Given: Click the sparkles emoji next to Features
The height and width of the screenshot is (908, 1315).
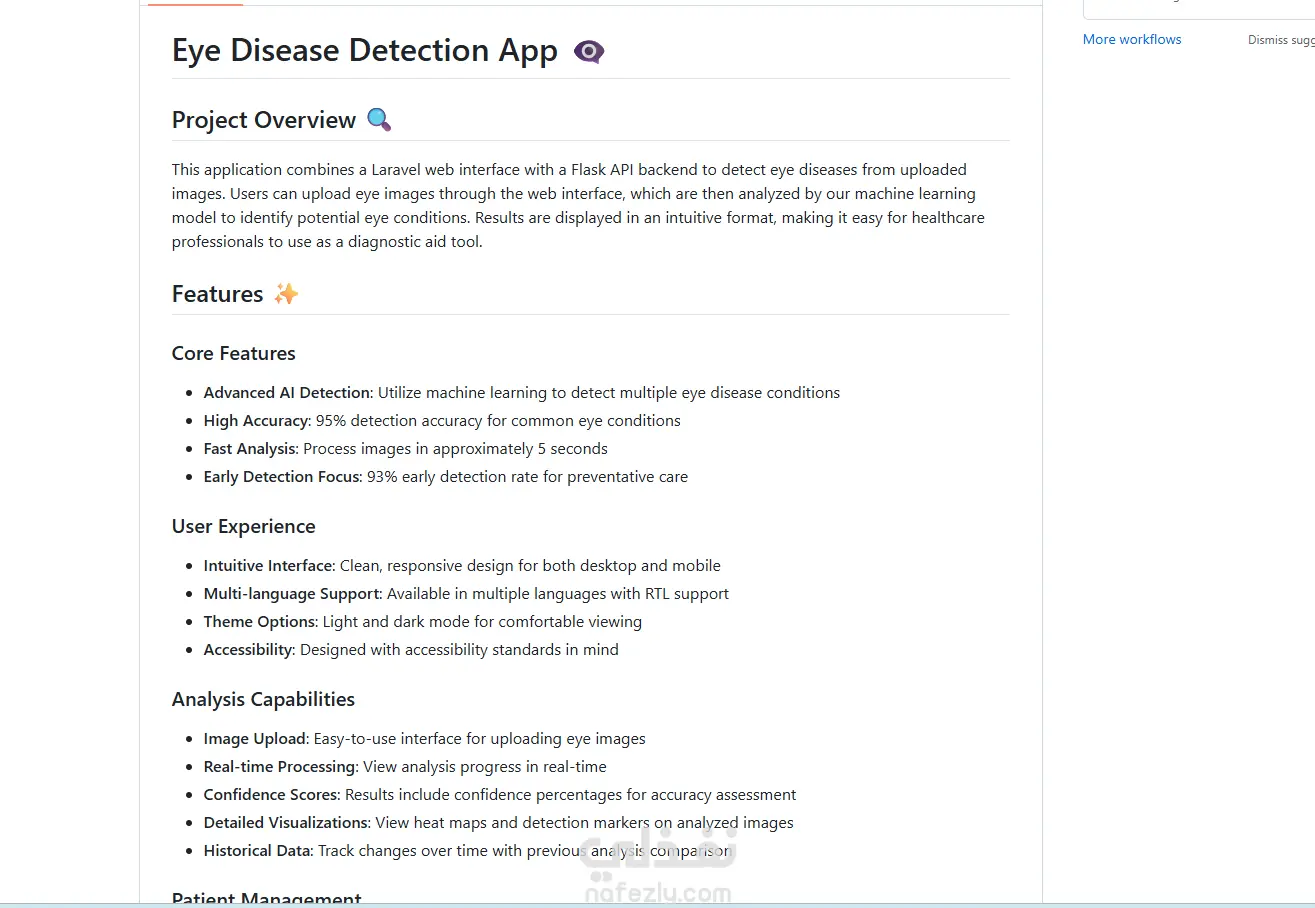Looking at the screenshot, I should [286, 294].
